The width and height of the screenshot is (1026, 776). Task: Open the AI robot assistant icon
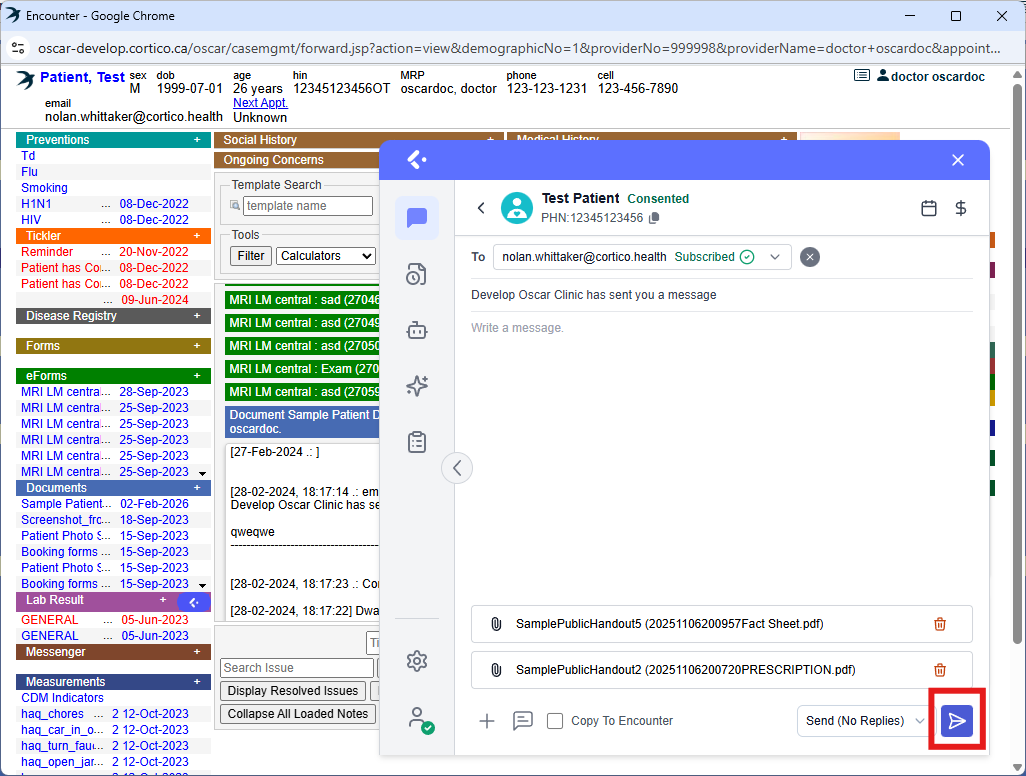(x=417, y=330)
